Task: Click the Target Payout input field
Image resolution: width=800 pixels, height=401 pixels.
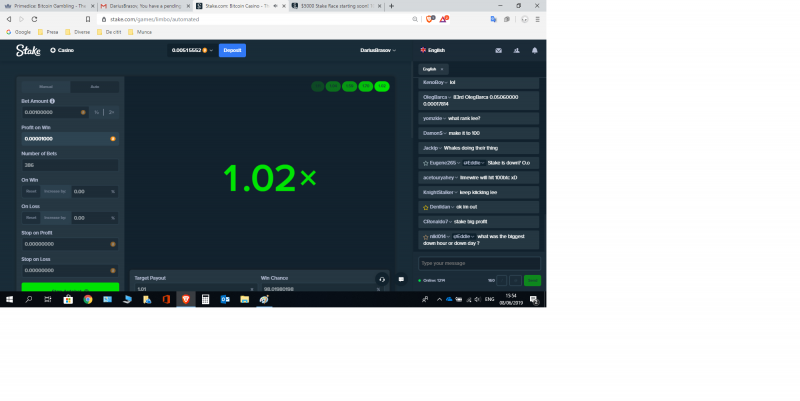Action: 194,288
